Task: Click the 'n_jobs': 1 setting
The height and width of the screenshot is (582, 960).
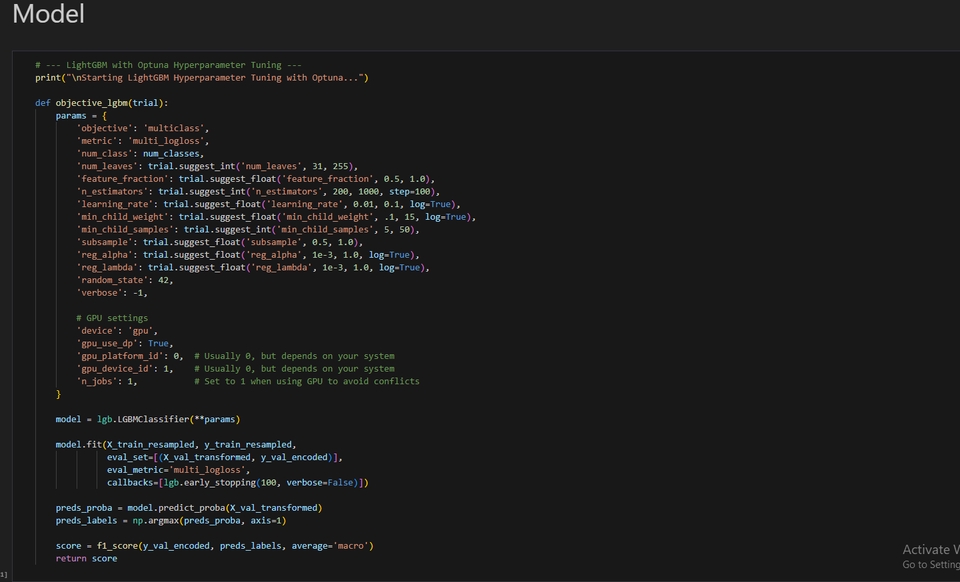Action: point(107,381)
